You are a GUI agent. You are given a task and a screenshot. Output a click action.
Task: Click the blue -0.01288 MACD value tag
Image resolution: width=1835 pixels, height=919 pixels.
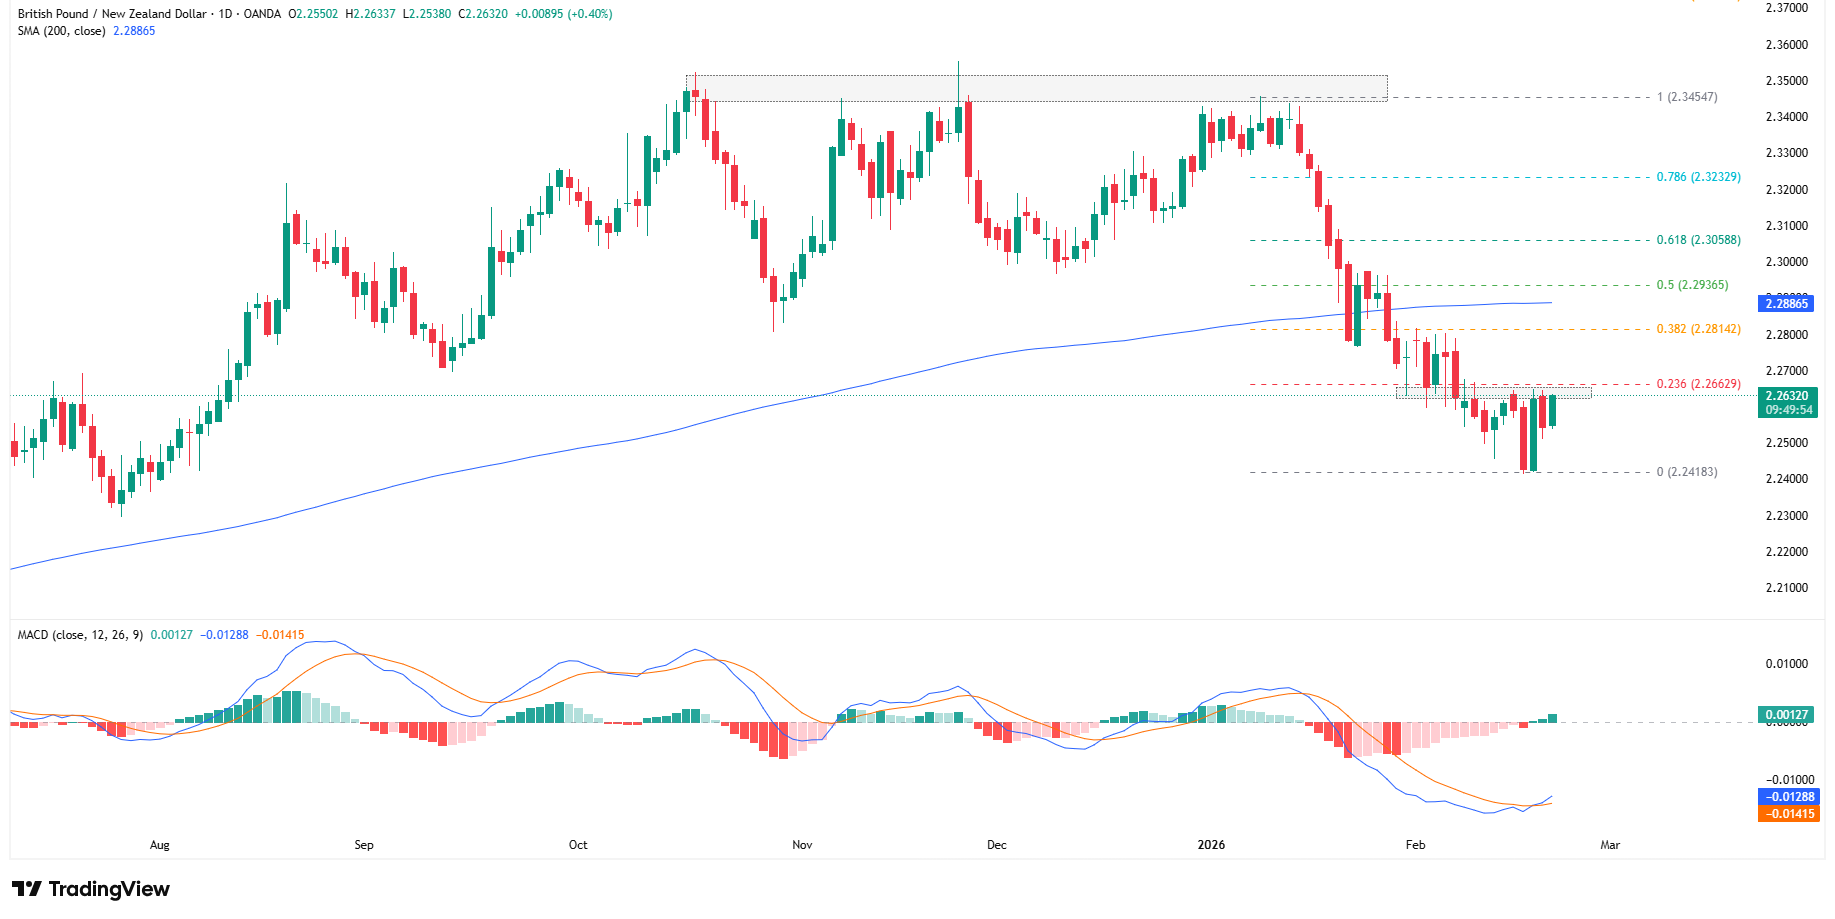1787,797
